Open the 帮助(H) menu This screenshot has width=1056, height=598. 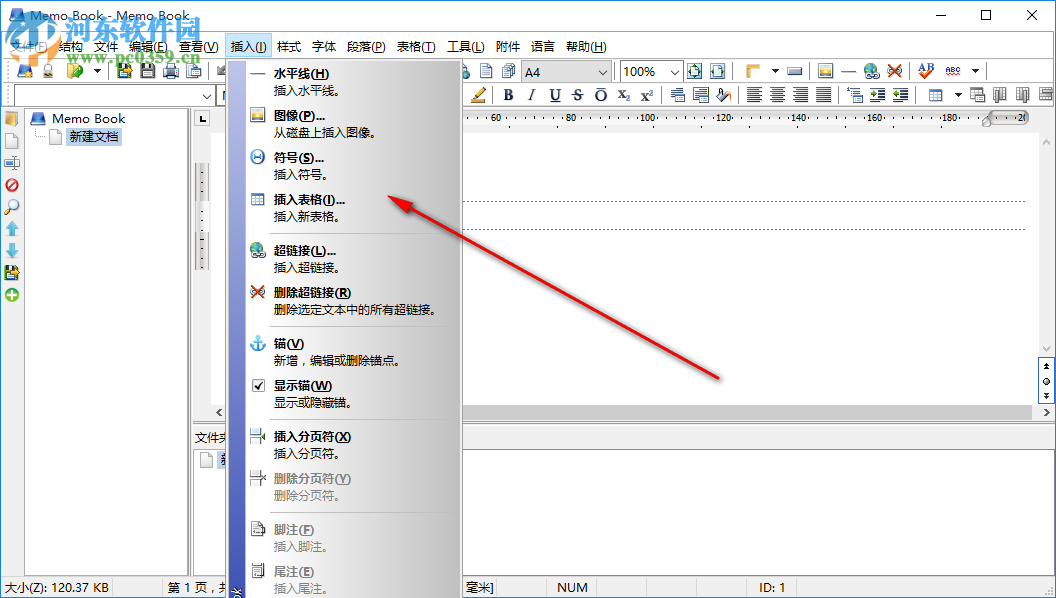coord(586,46)
